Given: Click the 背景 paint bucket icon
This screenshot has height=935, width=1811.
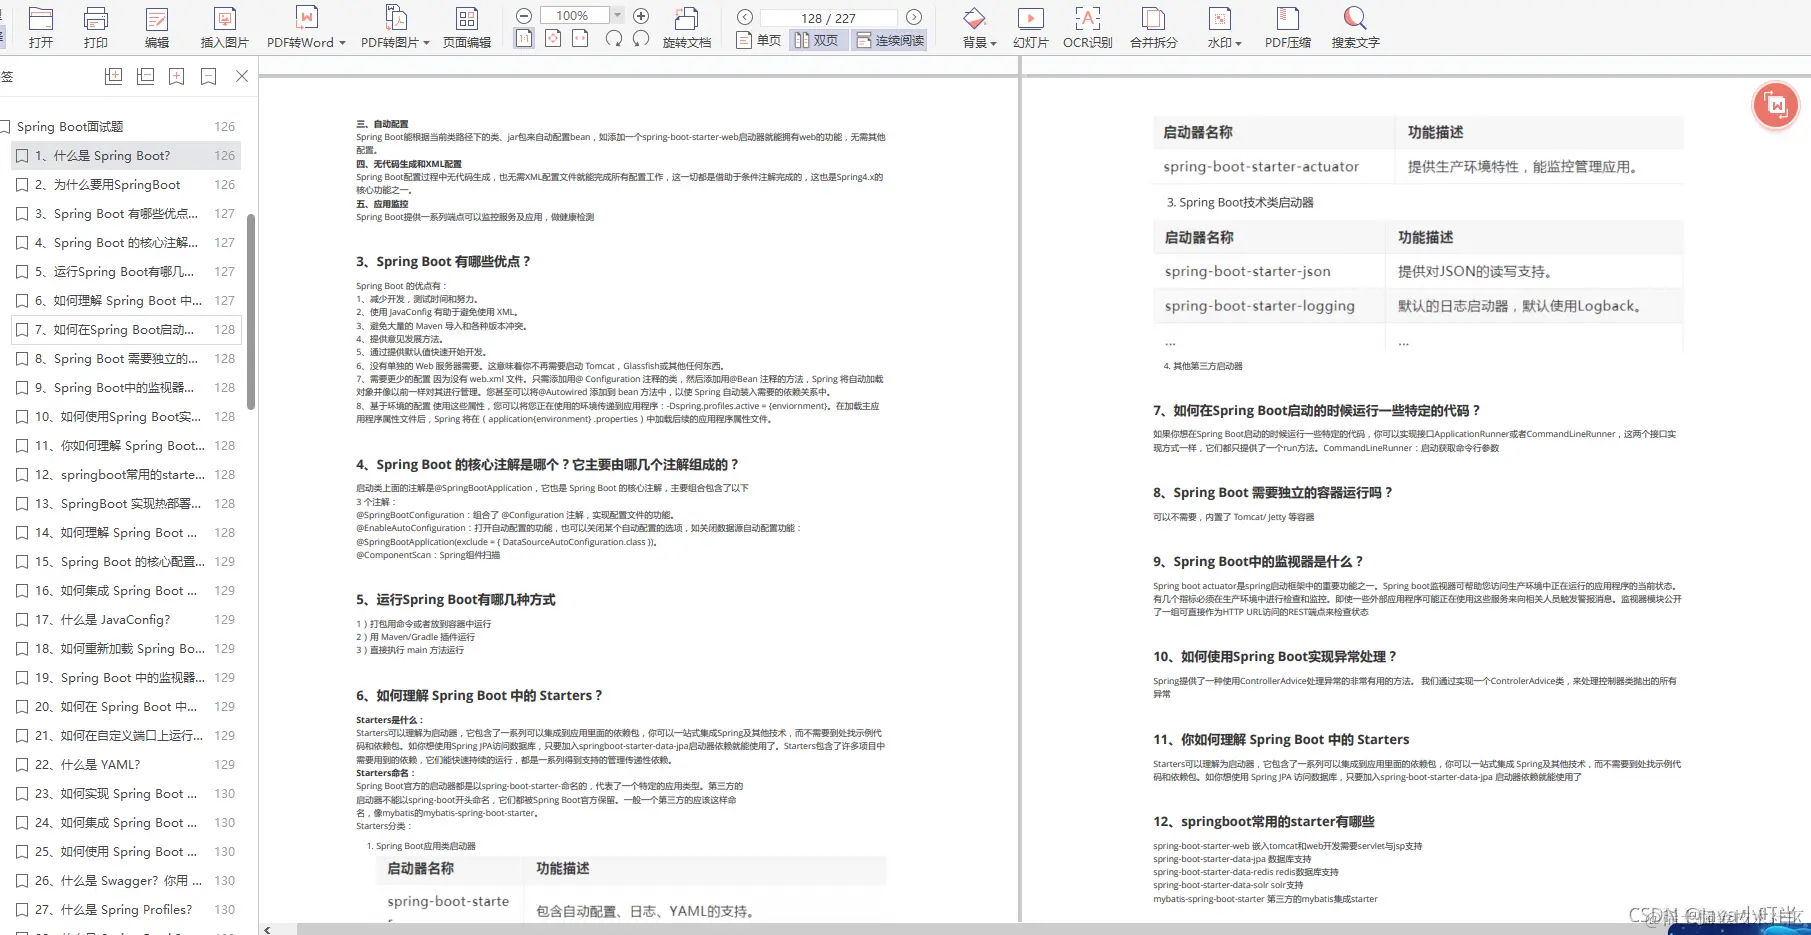Looking at the screenshot, I should (x=974, y=18).
